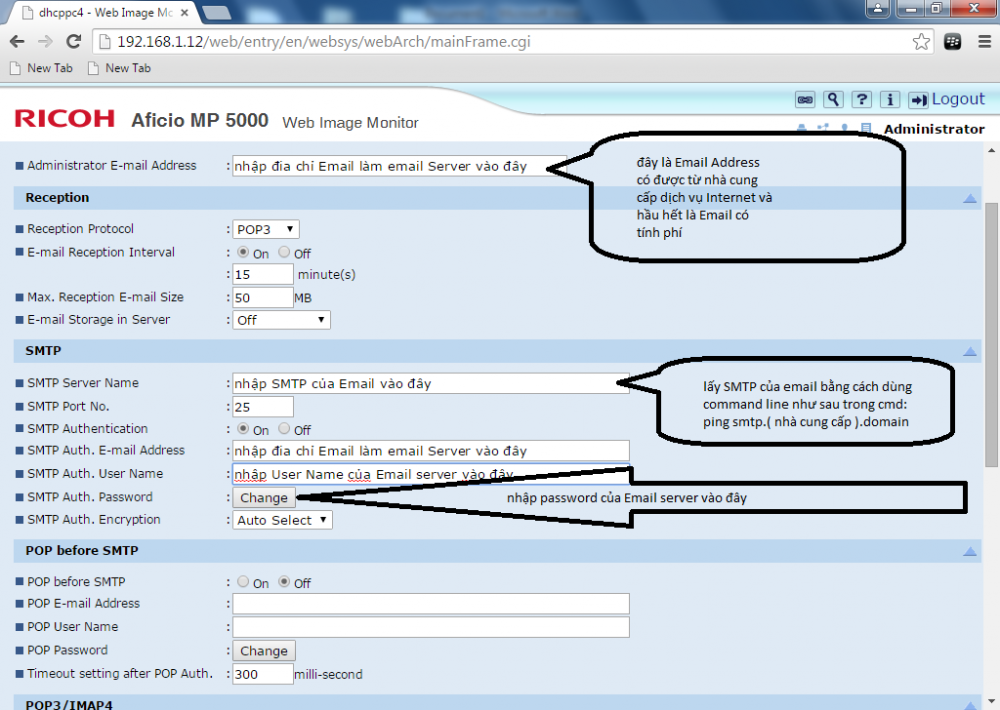Image resolution: width=1000 pixels, height=710 pixels.
Task: Click Change for SMTP Auth. Password
Action: coord(264,497)
